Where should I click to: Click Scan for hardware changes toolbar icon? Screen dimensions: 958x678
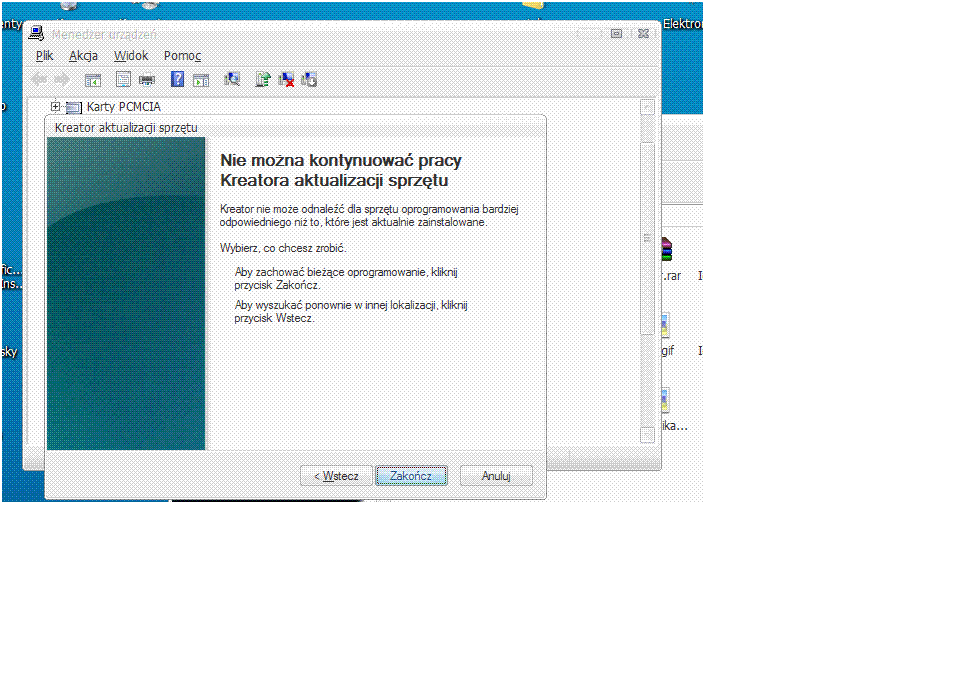click(x=232, y=79)
